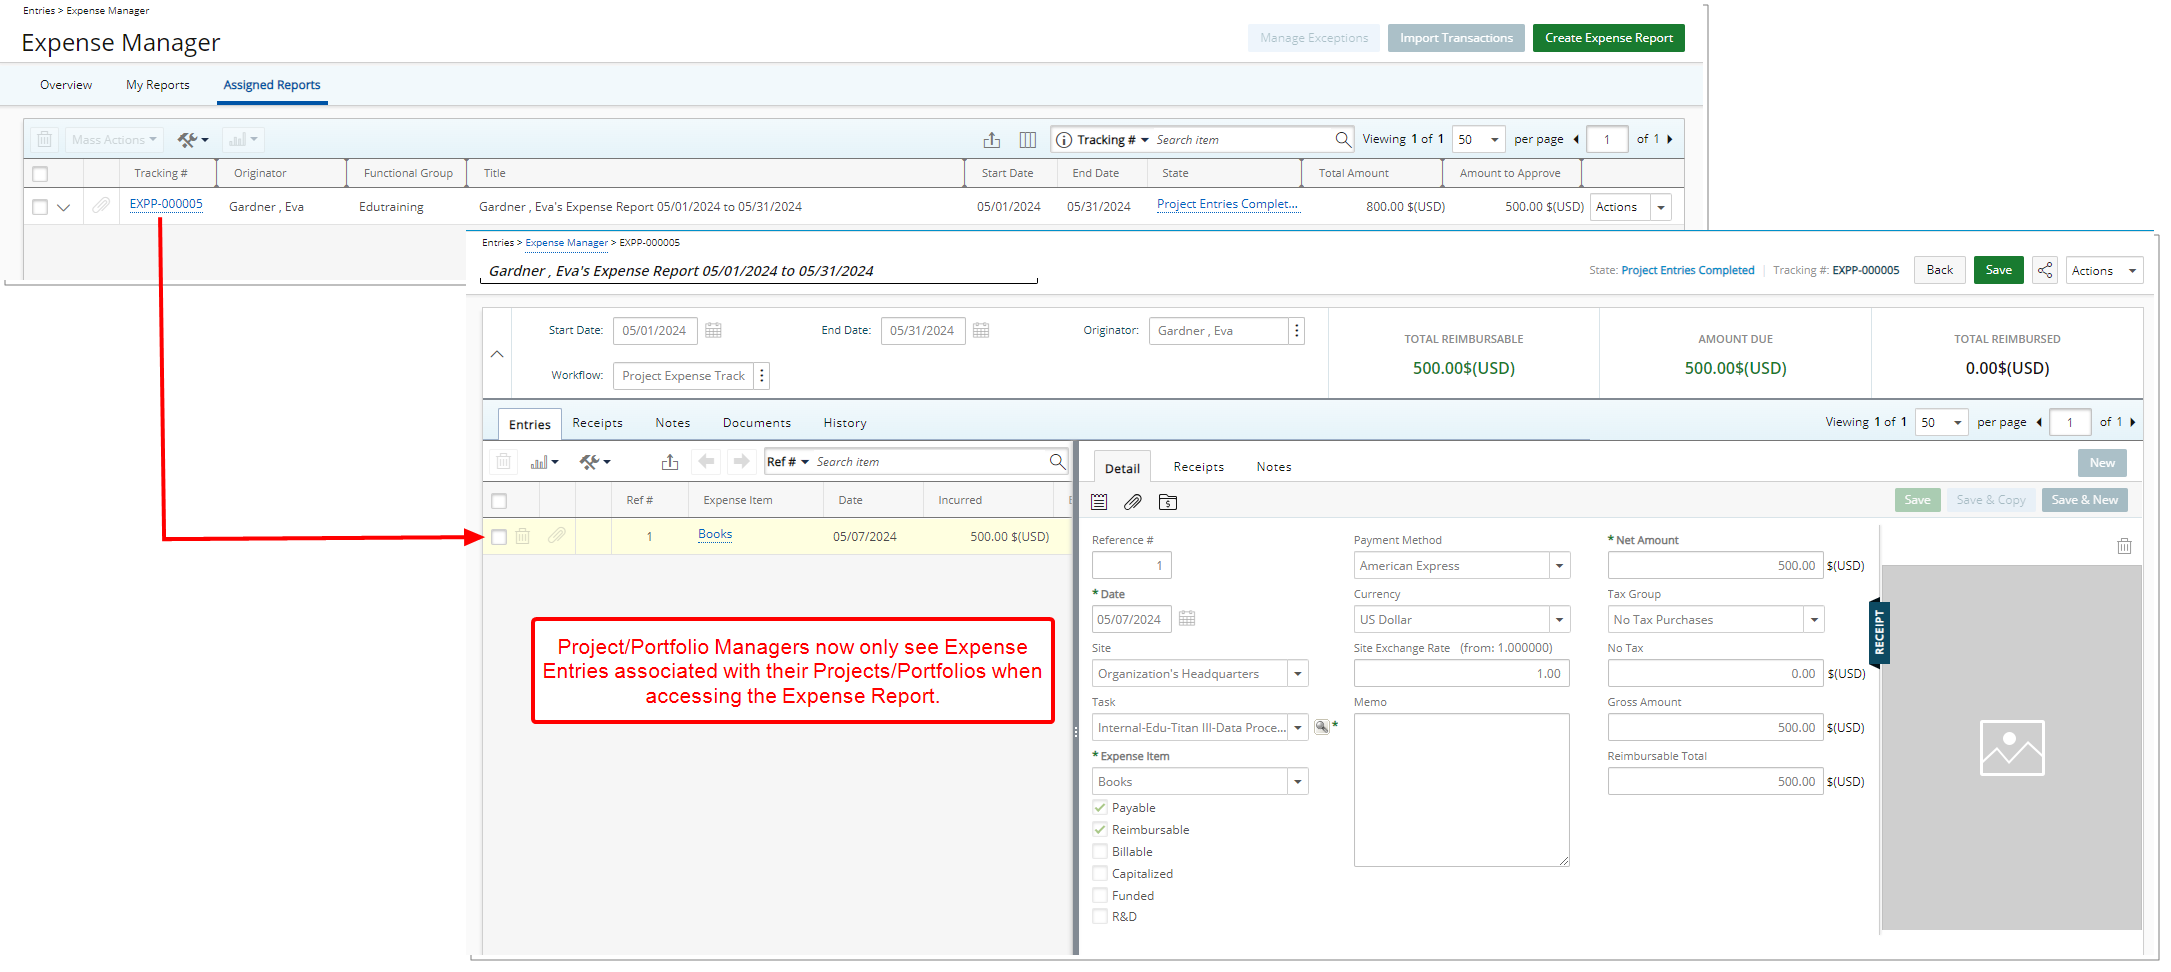Open the chart menu in Entries toolbar
Screen dimensions: 2171x972
(x=544, y=462)
